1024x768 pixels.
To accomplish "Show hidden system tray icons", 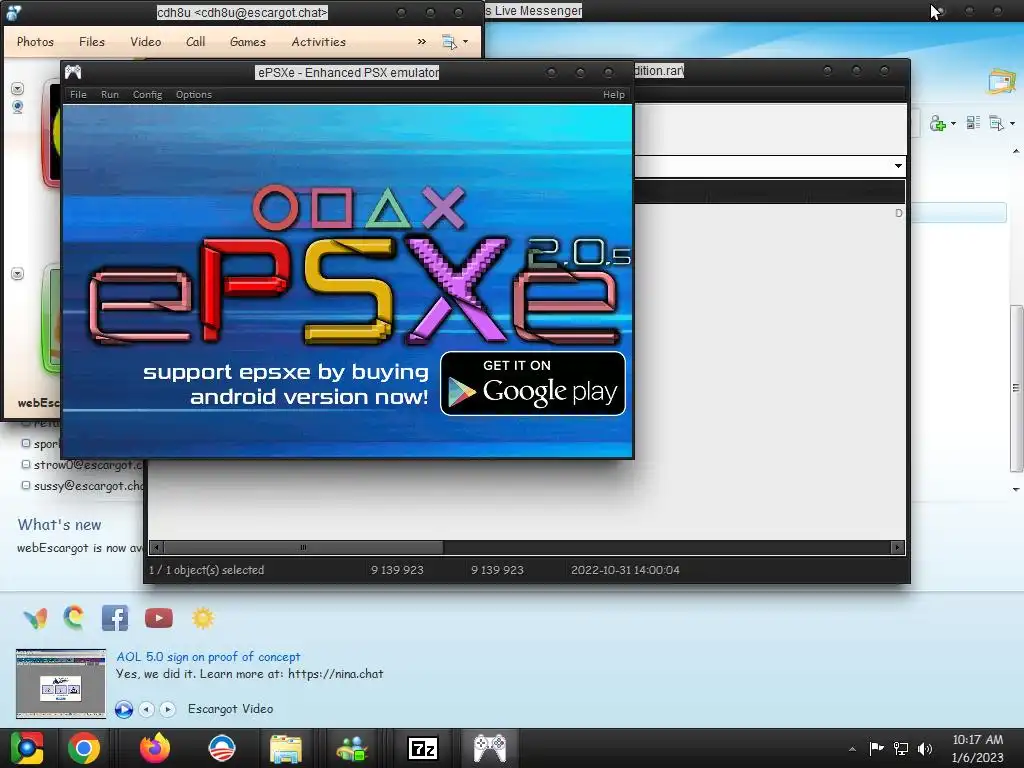I will 852,749.
